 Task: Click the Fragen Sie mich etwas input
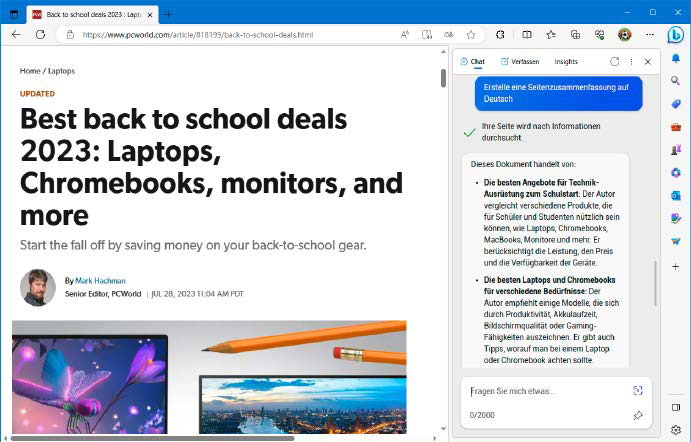(546, 391)
